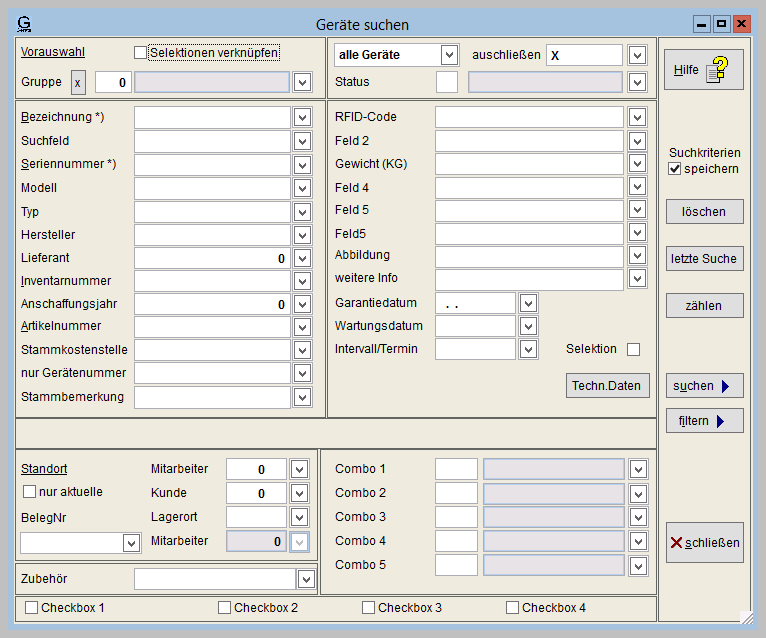Maximize the Geräte suchen window
The image size is (766, 638).
(x=721, y=24)
